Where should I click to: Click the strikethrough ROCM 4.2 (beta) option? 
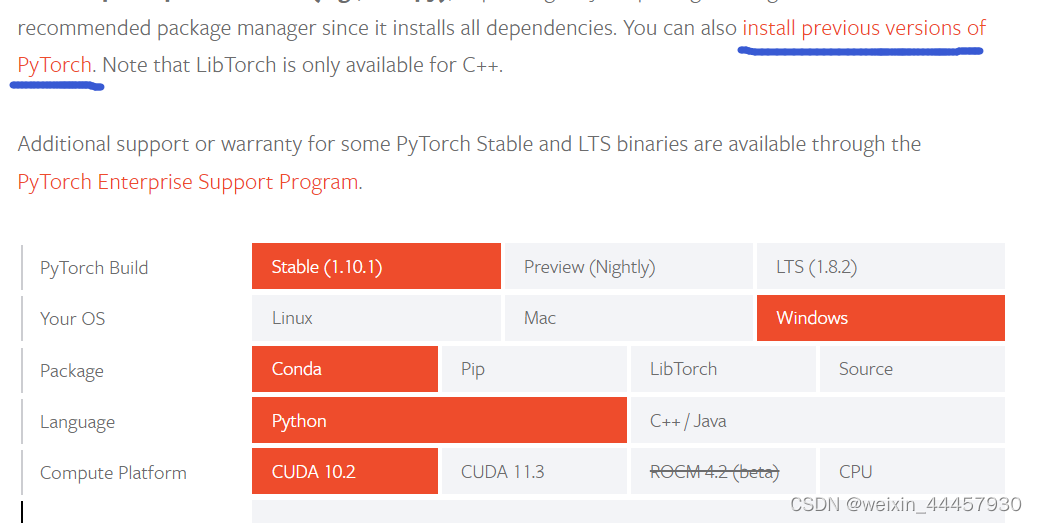(723, 471)
